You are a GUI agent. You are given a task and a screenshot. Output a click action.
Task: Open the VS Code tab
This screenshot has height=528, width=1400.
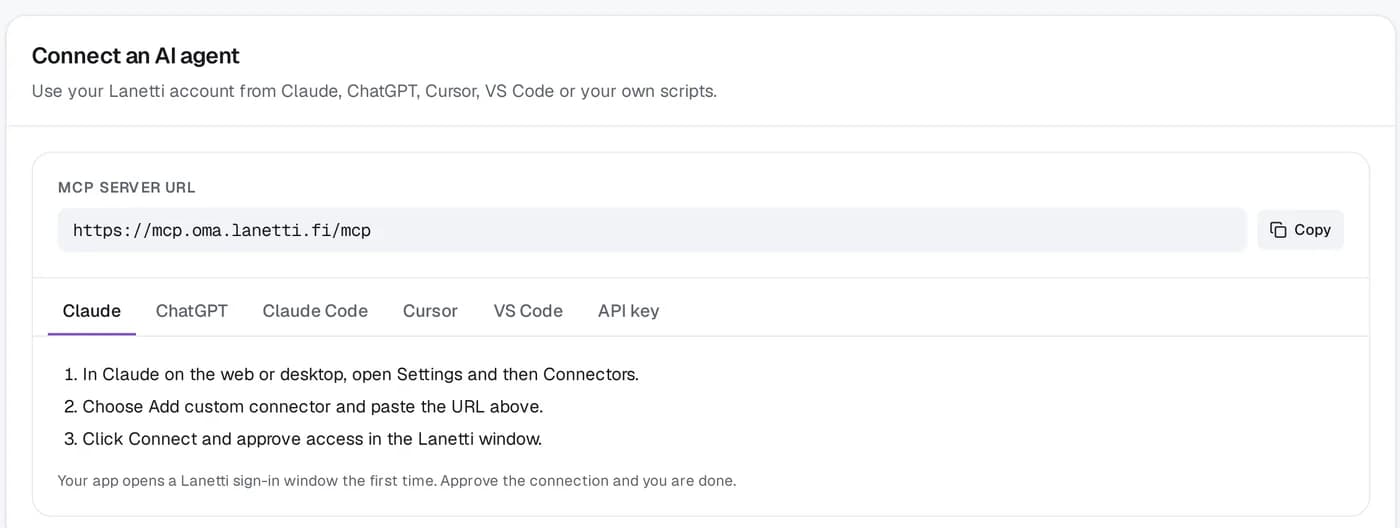click(x=528, y=311)
